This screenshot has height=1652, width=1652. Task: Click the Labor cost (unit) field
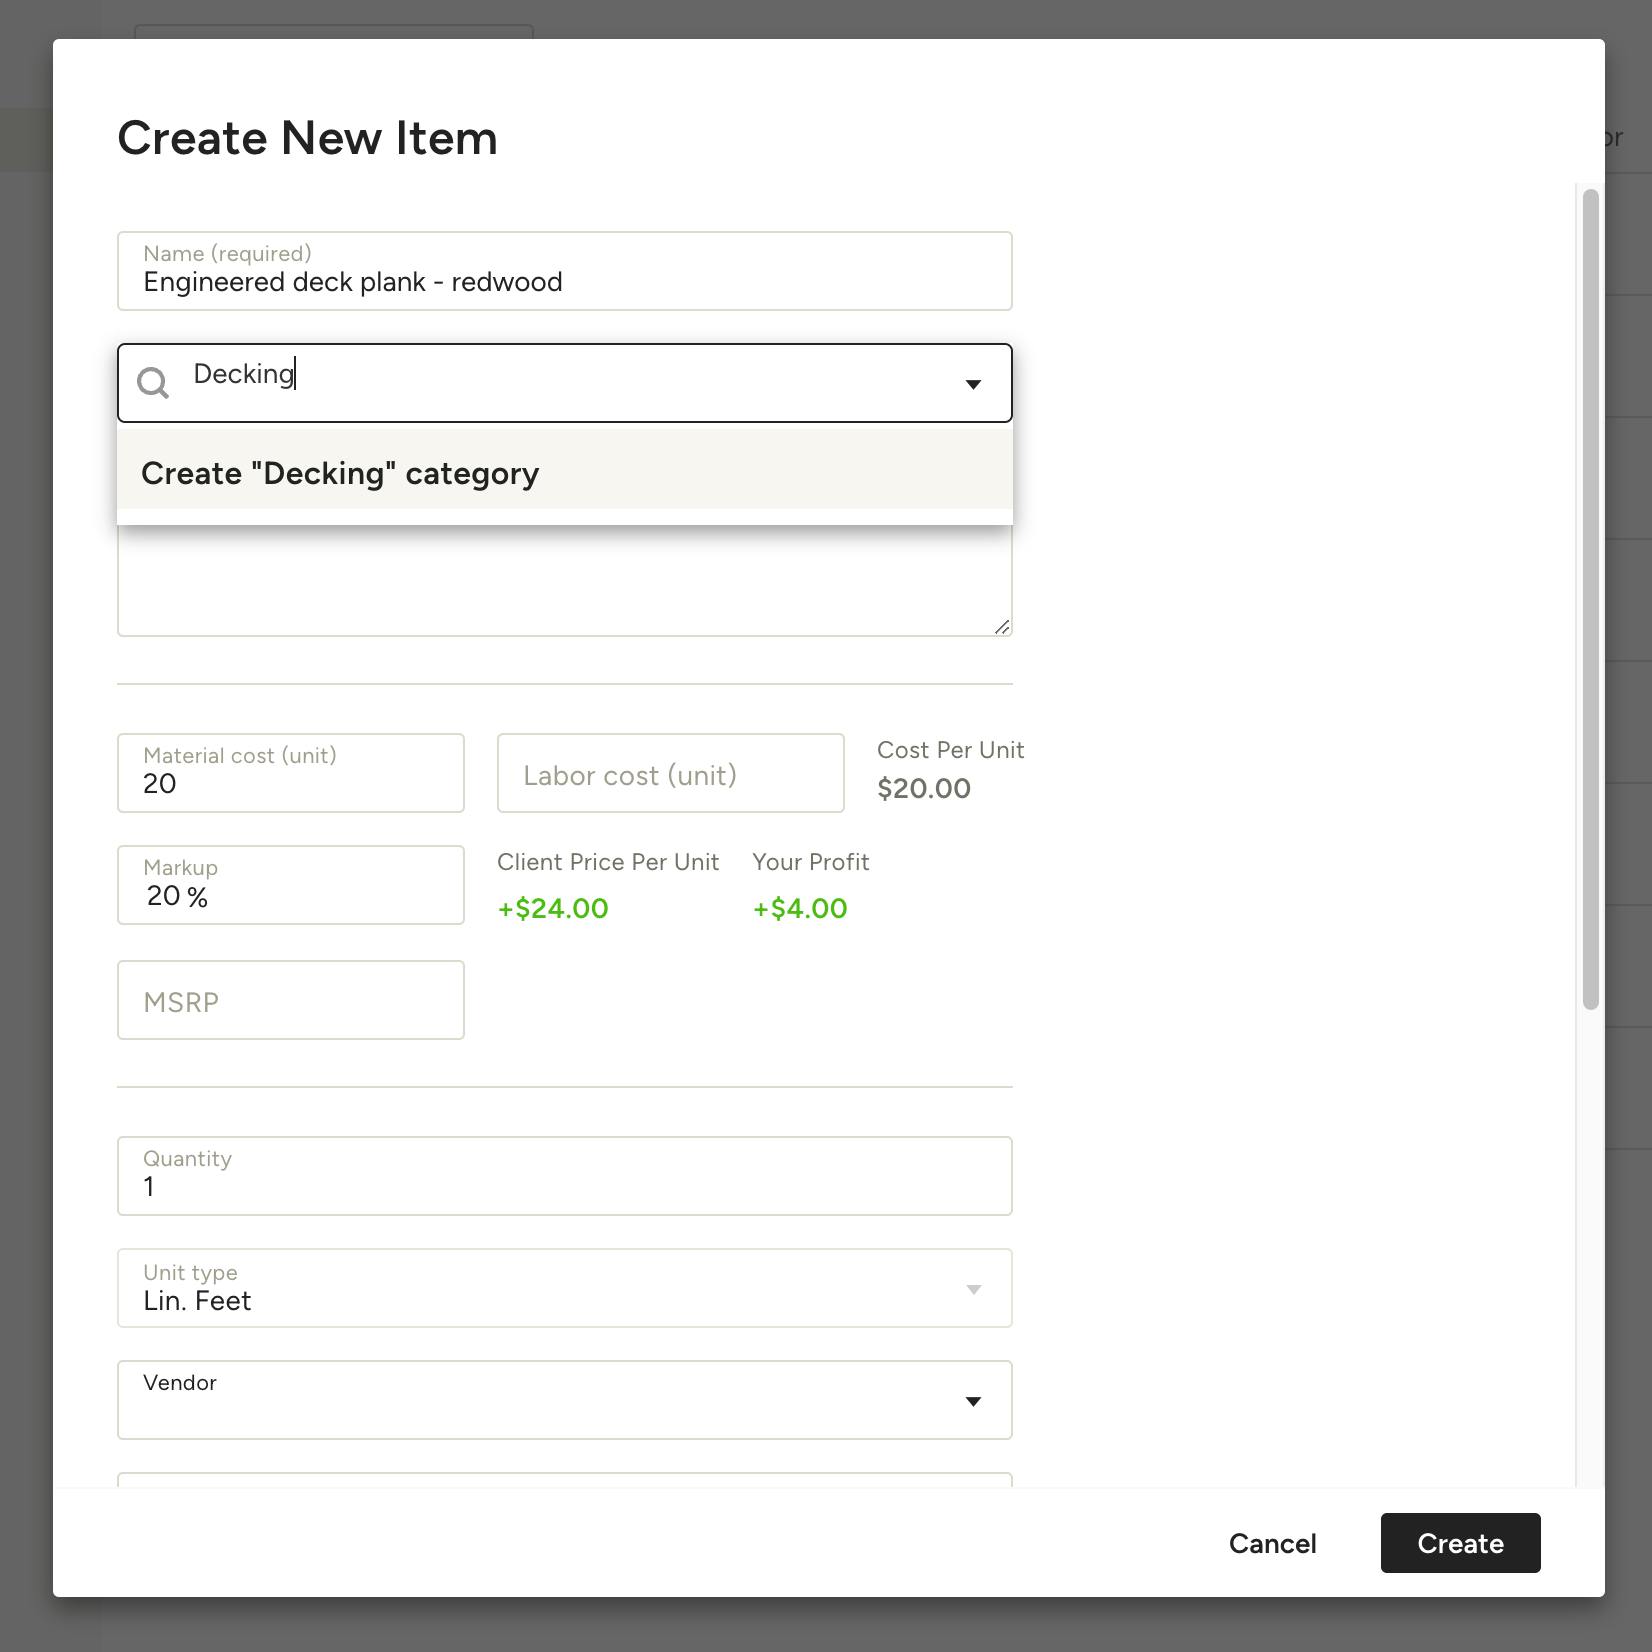point(670,774)
